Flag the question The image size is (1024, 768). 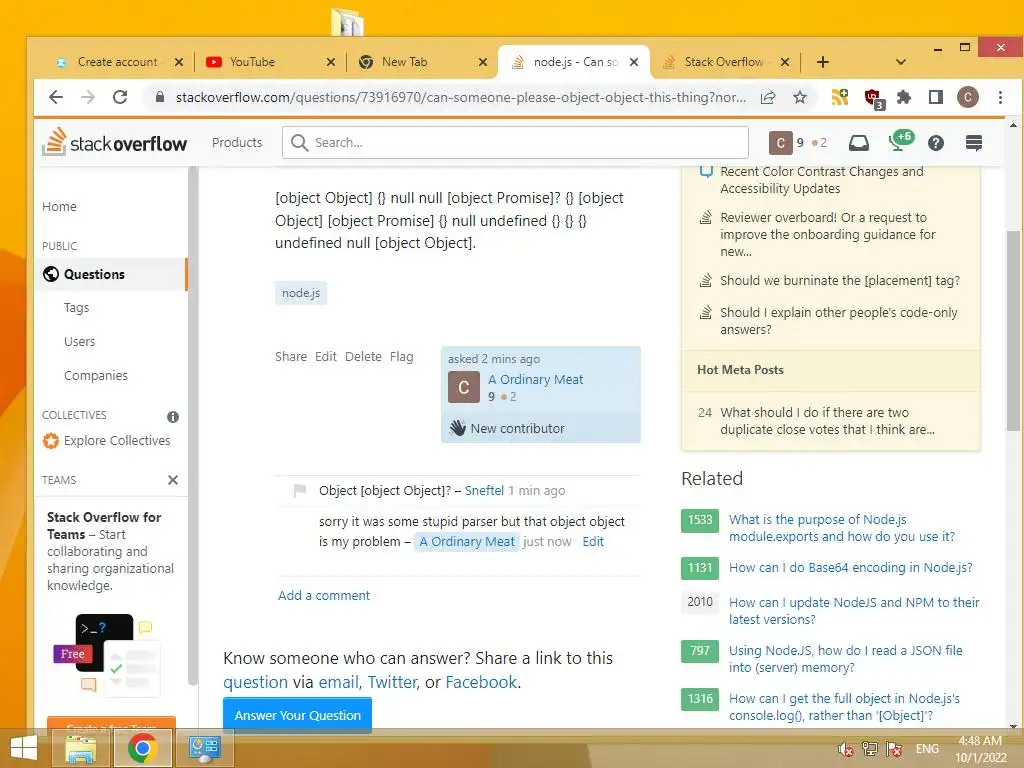[402, 357]
